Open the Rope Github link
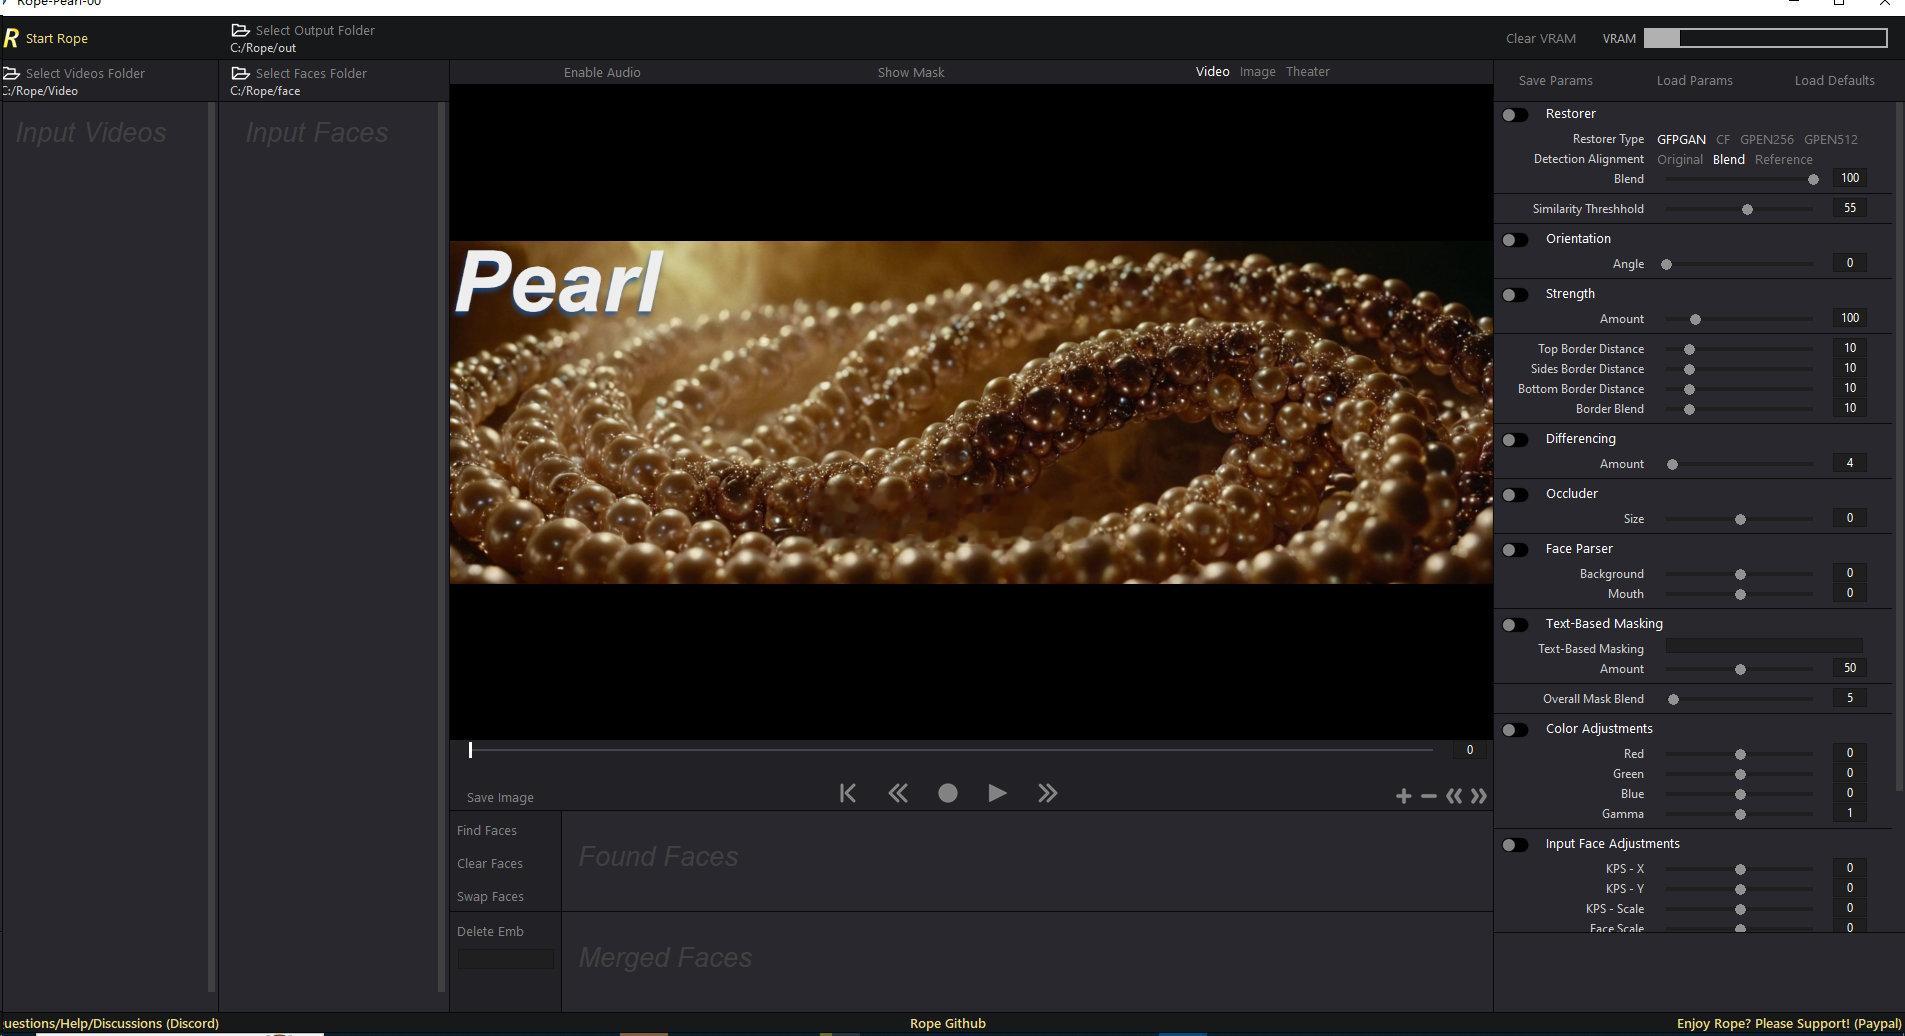Viewport: 1905px width, 1036px height. click(x=947, y=1023)
